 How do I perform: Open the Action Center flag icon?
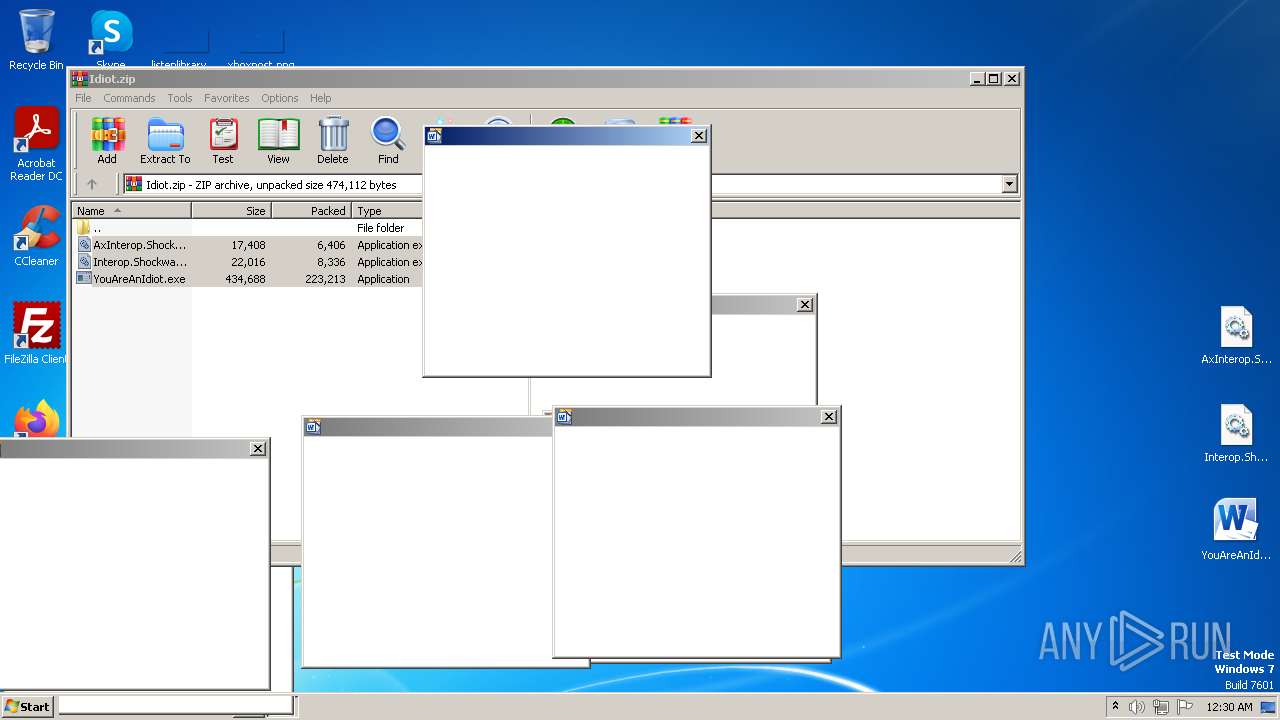pyautogui.click(x=1185, y=707)
